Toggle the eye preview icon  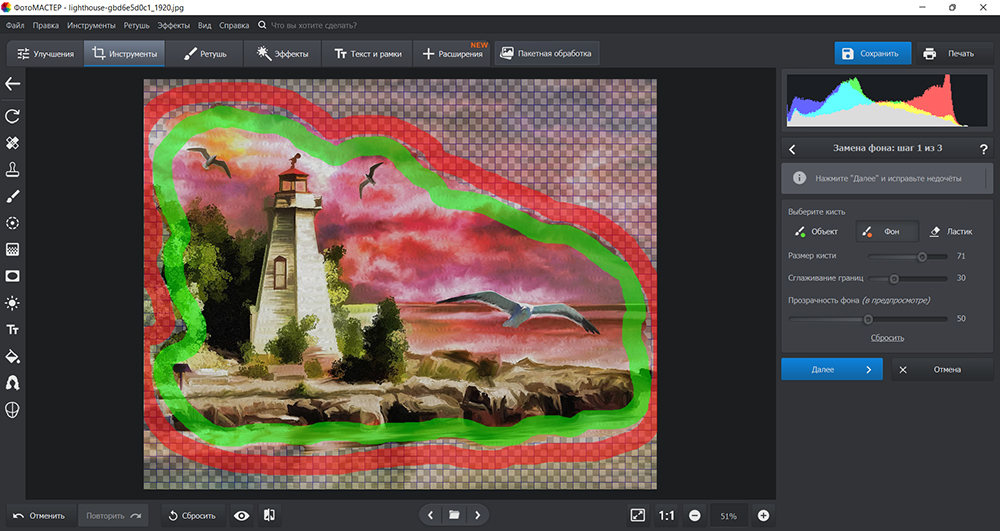(x=241, y=515)
